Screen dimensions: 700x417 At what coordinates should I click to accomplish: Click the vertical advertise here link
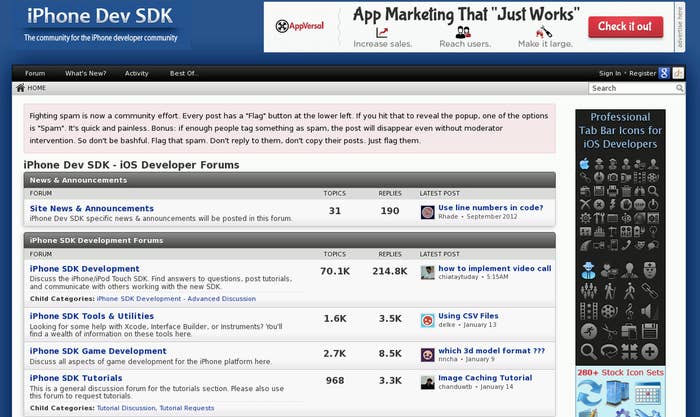coord(680,27)
